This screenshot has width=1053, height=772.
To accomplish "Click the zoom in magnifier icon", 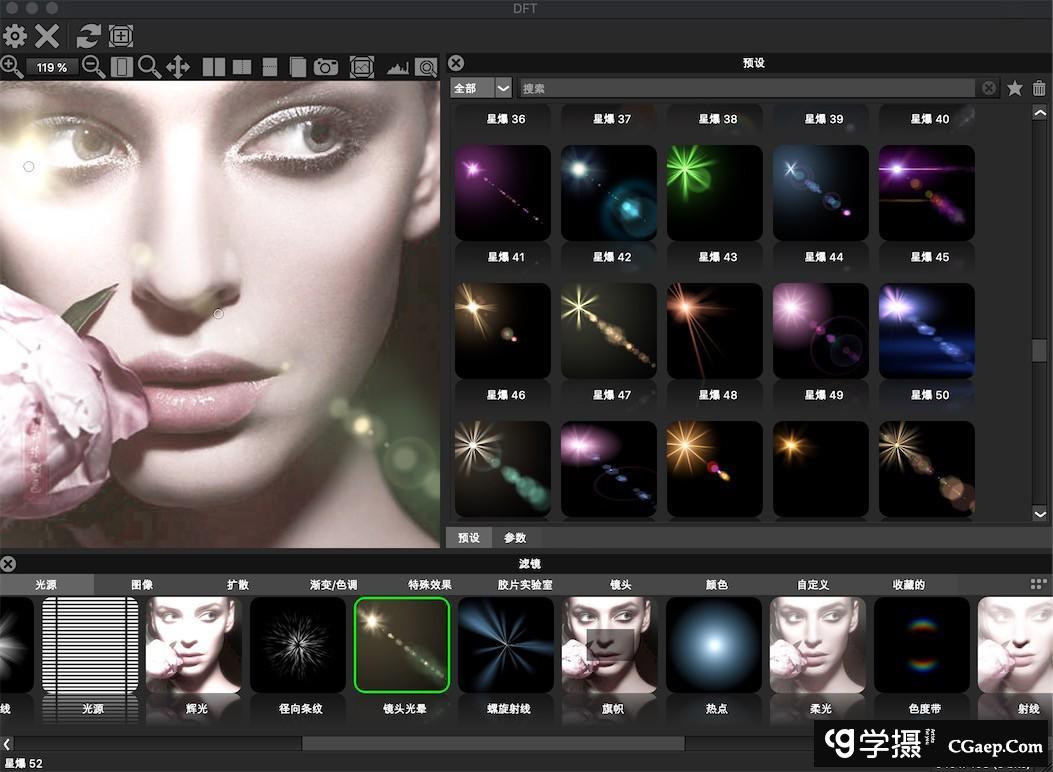I will 12,67.
